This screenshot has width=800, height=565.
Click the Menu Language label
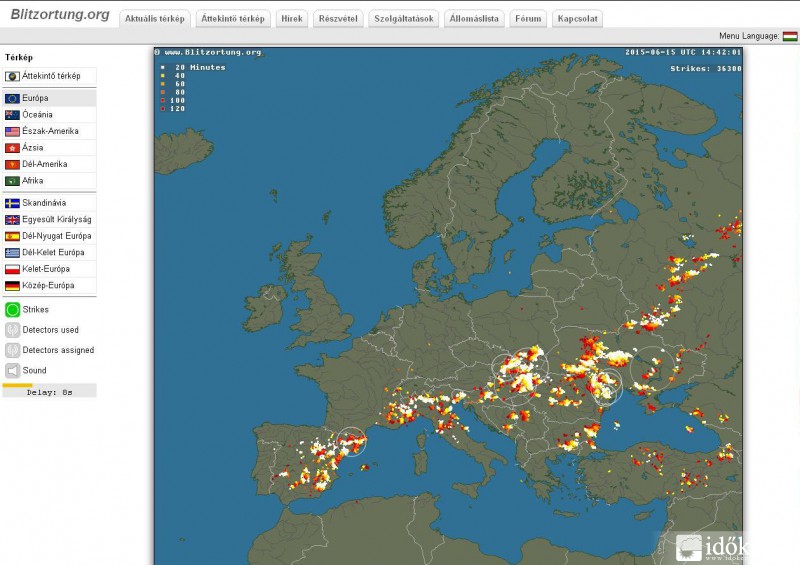click(x=749, y=36)
